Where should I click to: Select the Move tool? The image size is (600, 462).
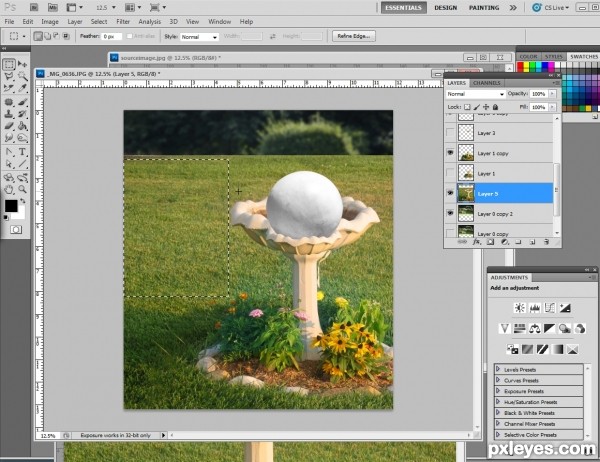tap(22, 64)
